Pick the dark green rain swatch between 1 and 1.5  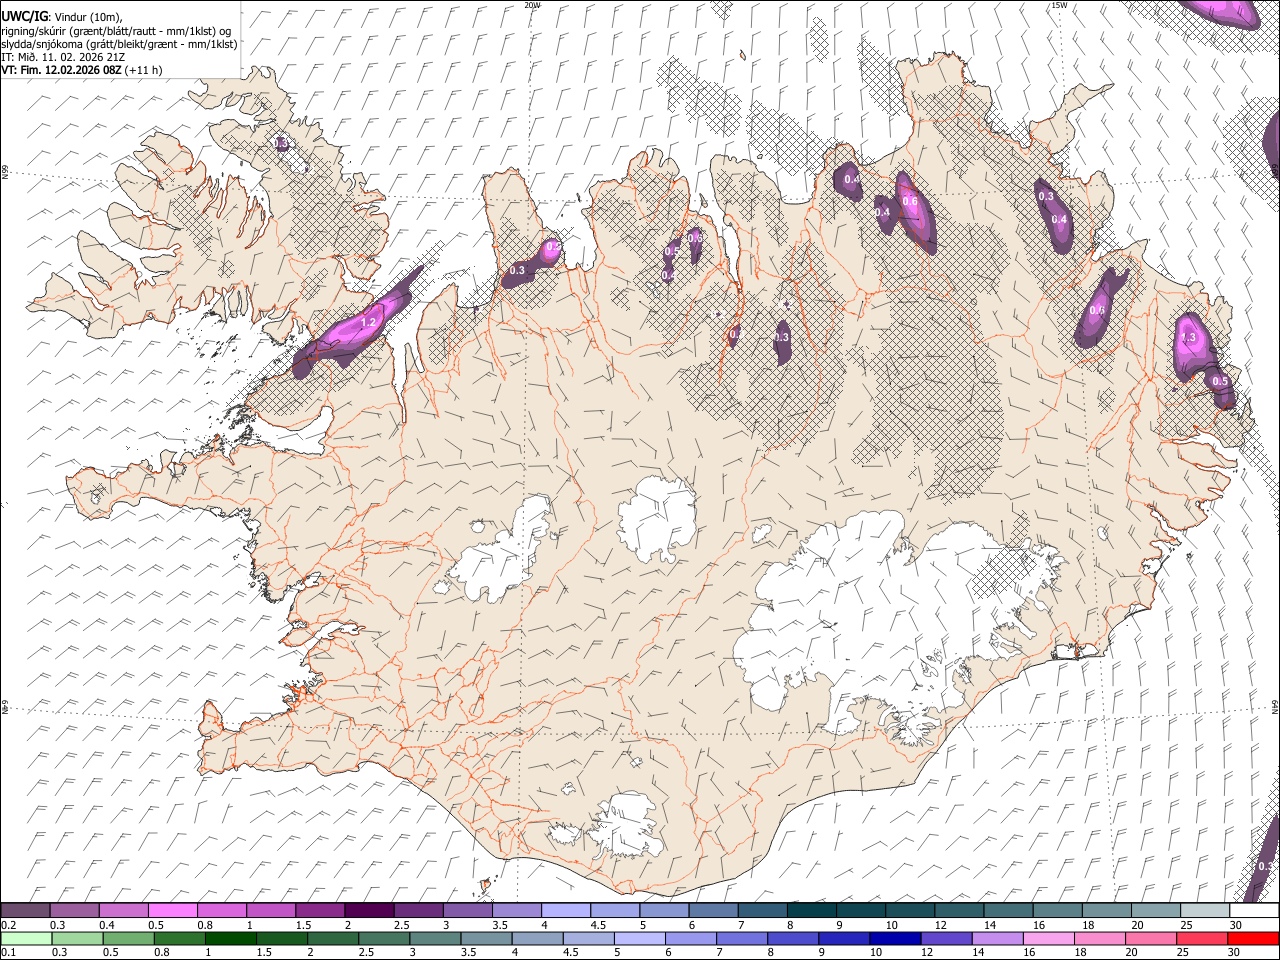pos(231,939)
